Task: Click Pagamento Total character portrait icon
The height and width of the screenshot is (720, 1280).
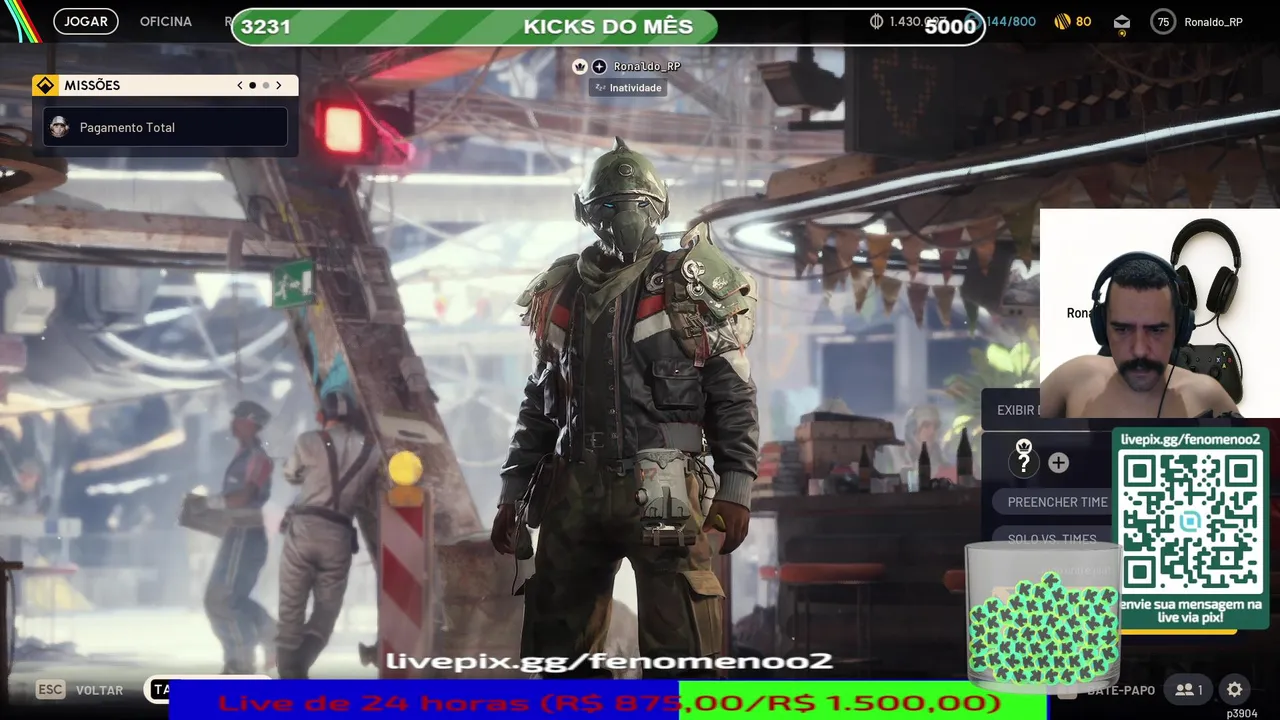Action: click(59, 127)
